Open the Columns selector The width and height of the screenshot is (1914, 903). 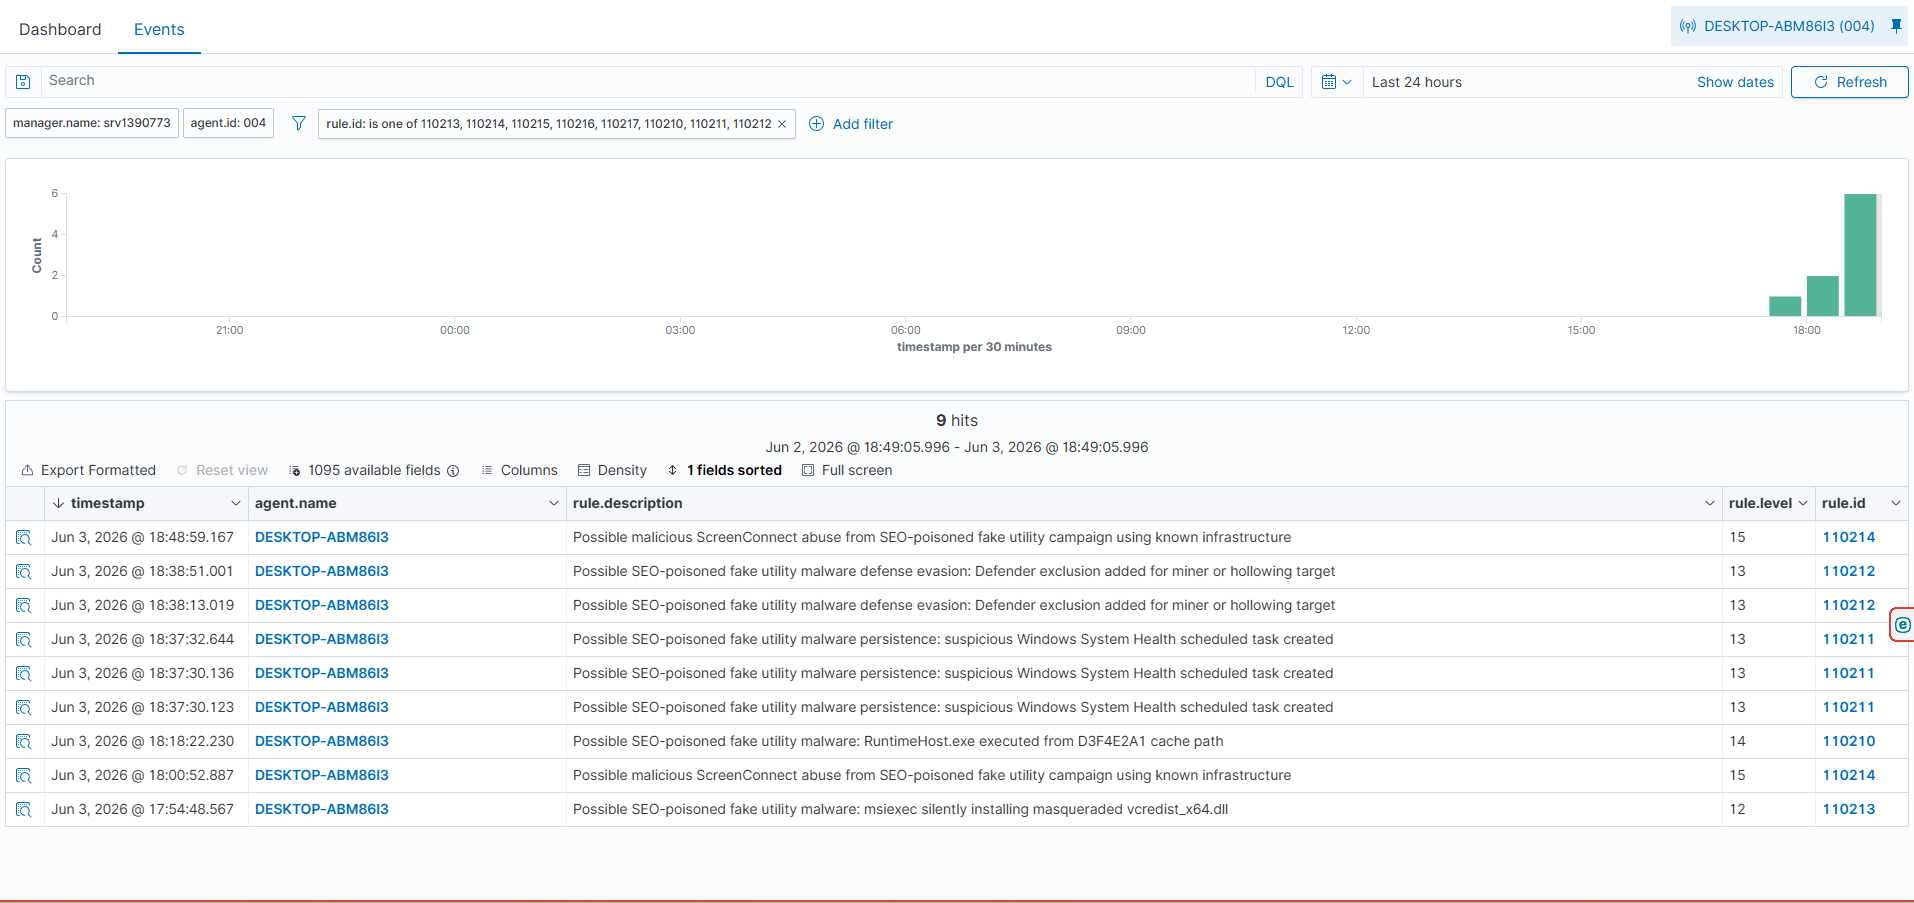point(519,470)
